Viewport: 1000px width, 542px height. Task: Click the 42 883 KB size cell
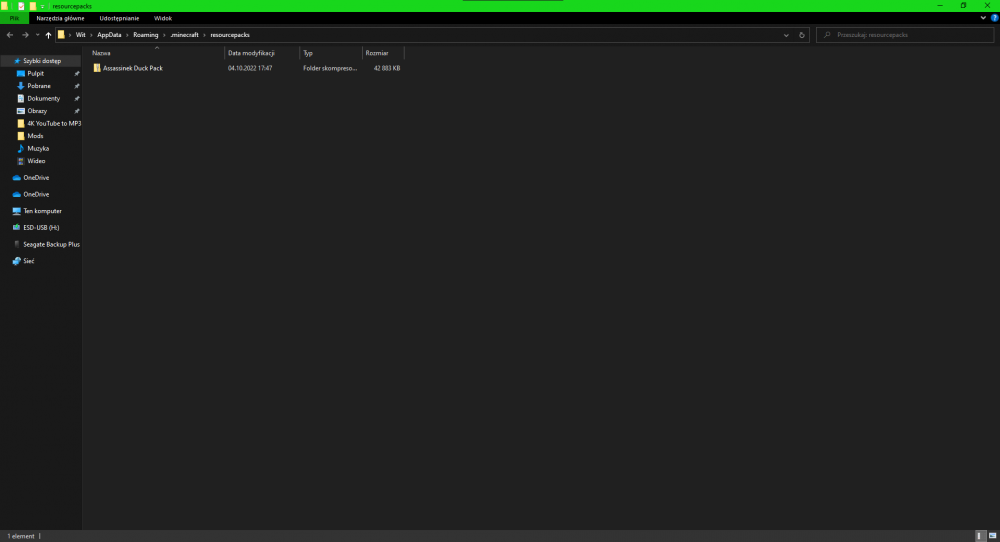386,68
